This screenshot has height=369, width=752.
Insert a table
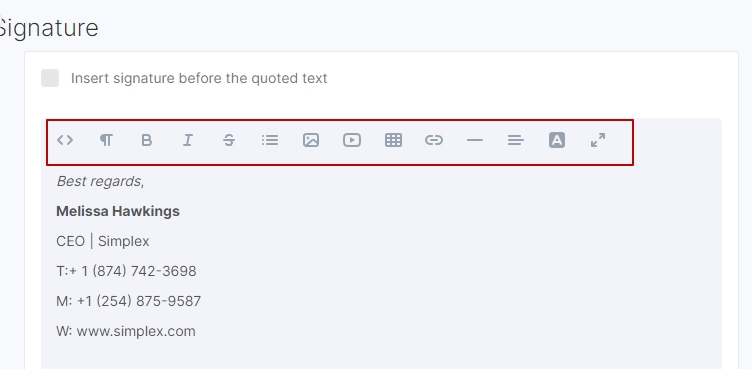point(393,140)
